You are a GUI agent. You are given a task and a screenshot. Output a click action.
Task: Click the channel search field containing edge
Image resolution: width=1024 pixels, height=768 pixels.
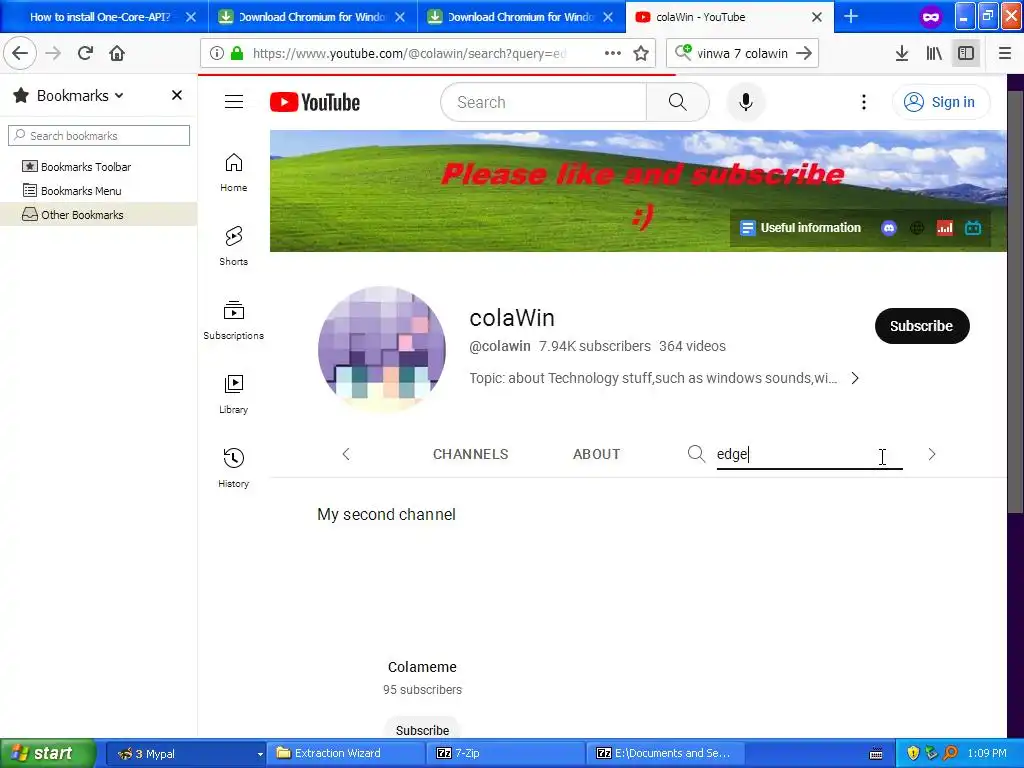coord(809,455)
